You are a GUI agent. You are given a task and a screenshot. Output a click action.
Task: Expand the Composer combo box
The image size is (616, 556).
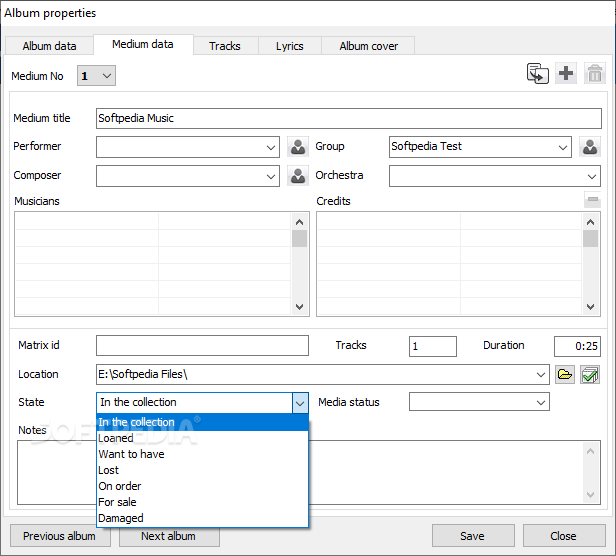271,176
